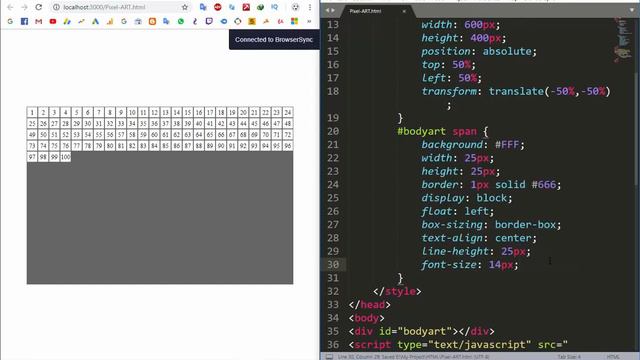The height and width of the screenshot is (360, 640).
Task: Click line number 30 in the gutter
Action: coord(333,264)
